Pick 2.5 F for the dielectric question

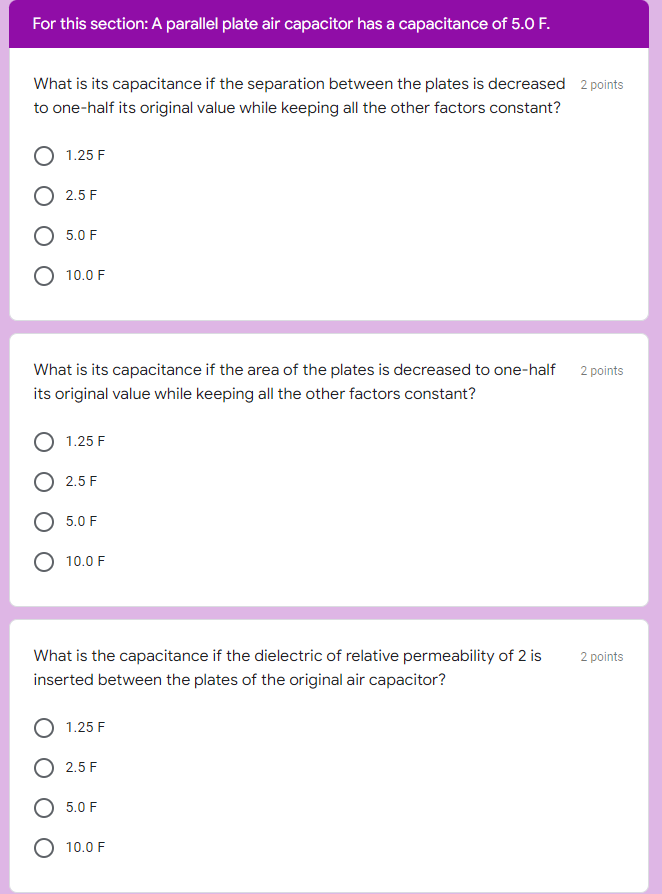tap(44, 768)
